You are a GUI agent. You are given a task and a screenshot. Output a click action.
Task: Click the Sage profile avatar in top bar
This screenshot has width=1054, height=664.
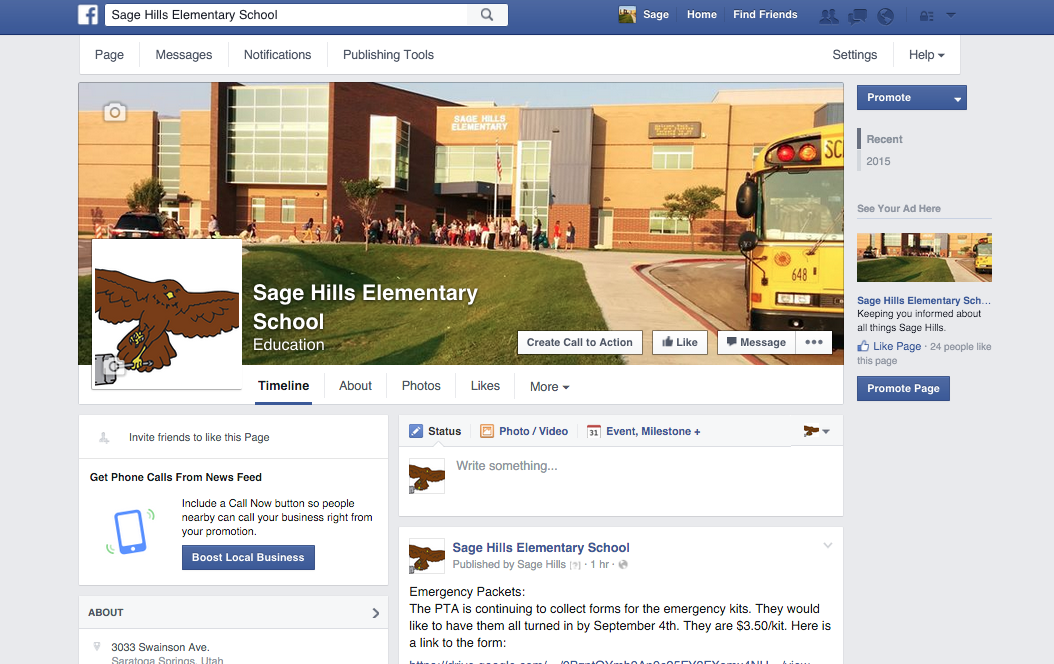[x=627, y=15]
